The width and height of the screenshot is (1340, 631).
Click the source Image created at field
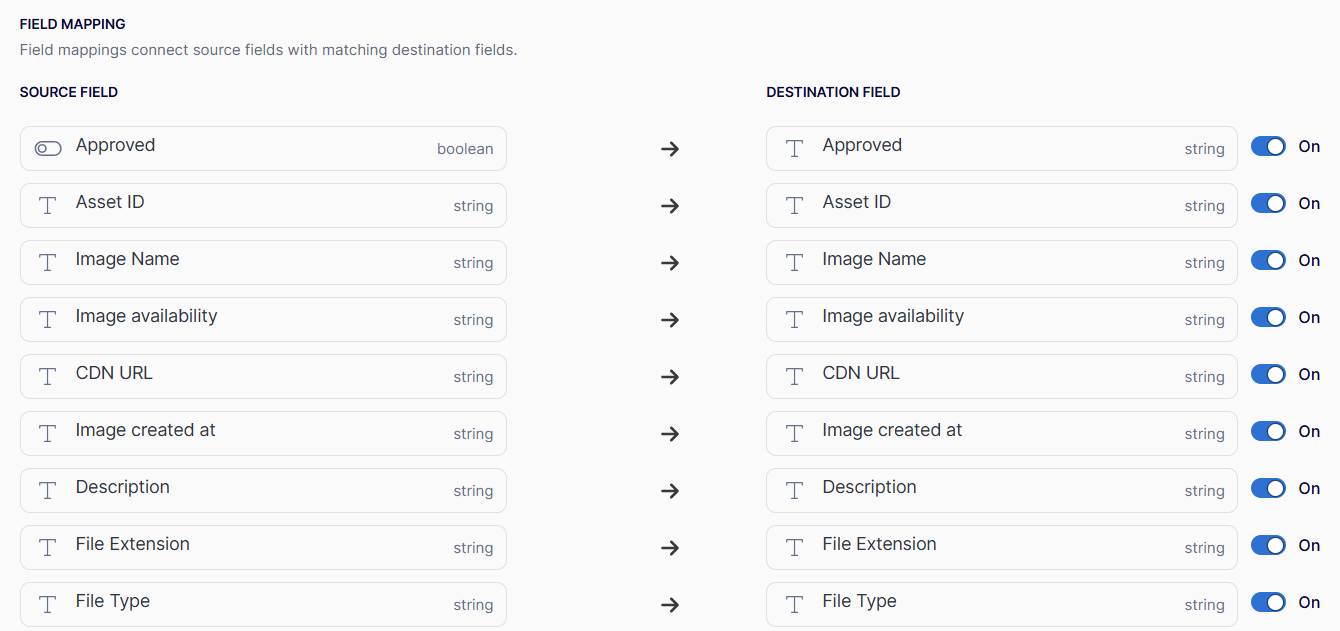[263, 433]
